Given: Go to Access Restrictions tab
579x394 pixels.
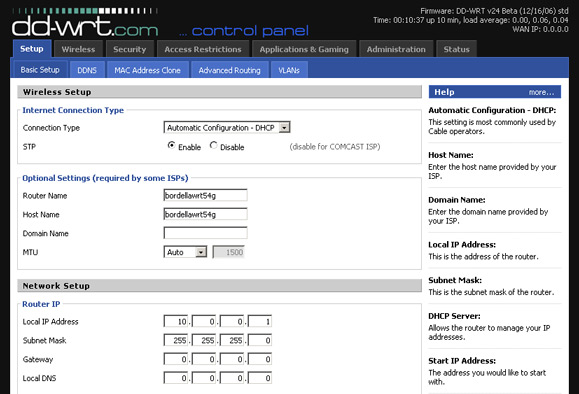Looking at the screenshot, I should click(x=203, y=49).
